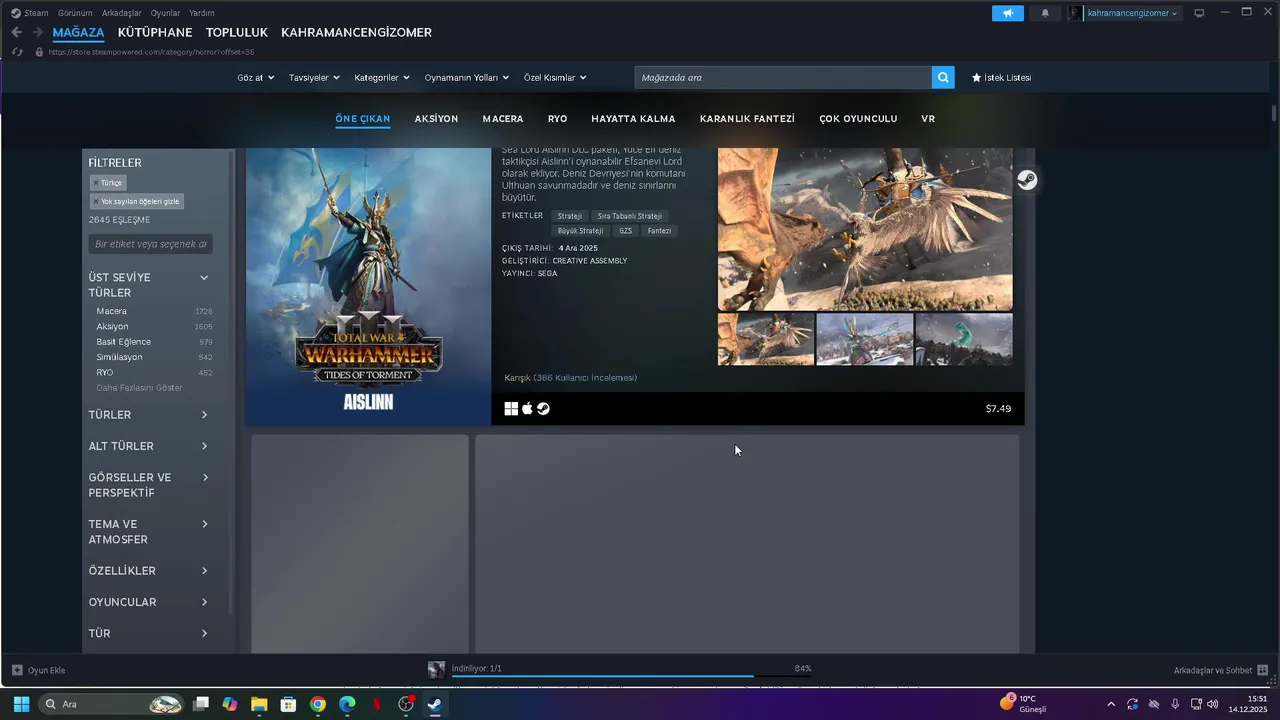Open the Windows Start menu
The height and width of the screenshot is (720, 1280).
pyautogui.click(x=21, y=704)
